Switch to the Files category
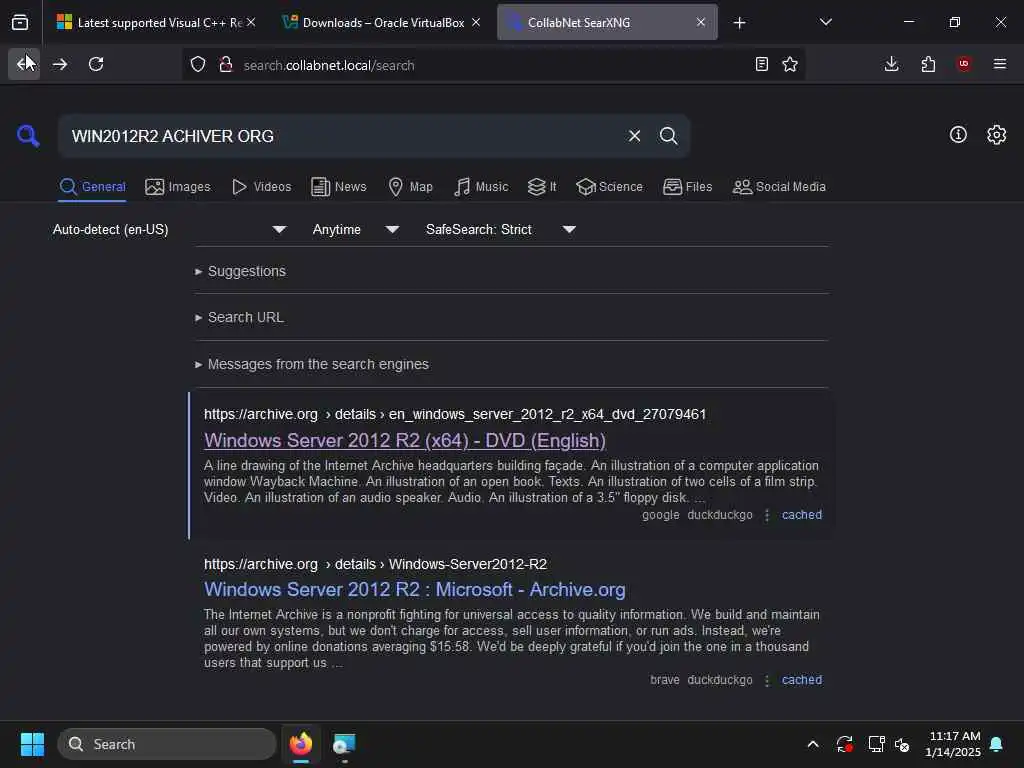The width and height of the screenshot is (1024, 768). 687,187
